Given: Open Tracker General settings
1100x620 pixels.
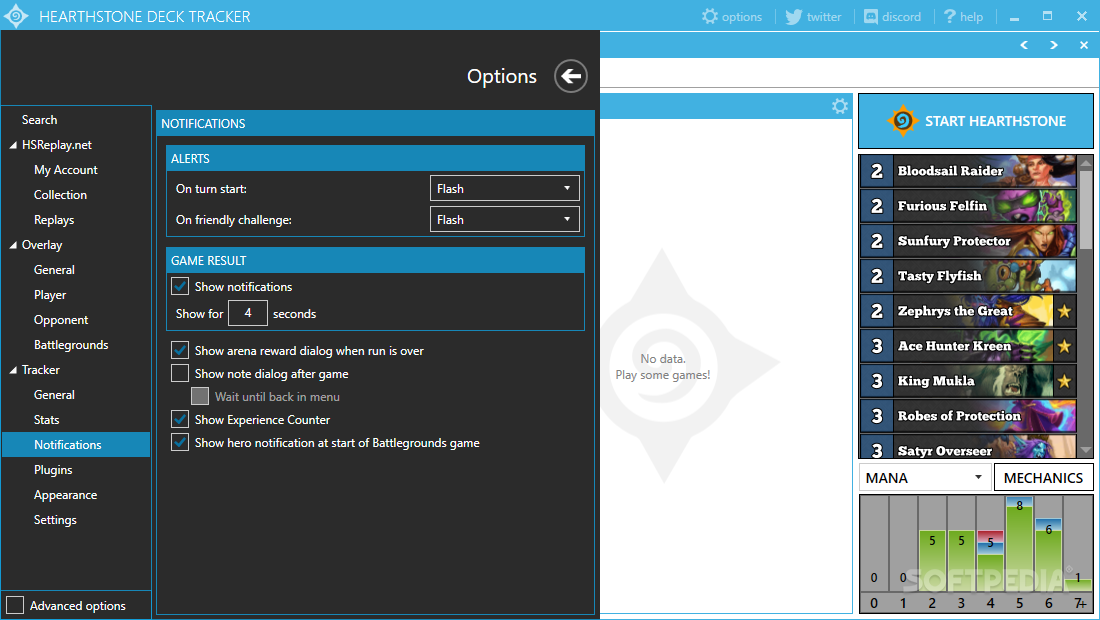Looking at the screenshot, I should click(54, 395).
